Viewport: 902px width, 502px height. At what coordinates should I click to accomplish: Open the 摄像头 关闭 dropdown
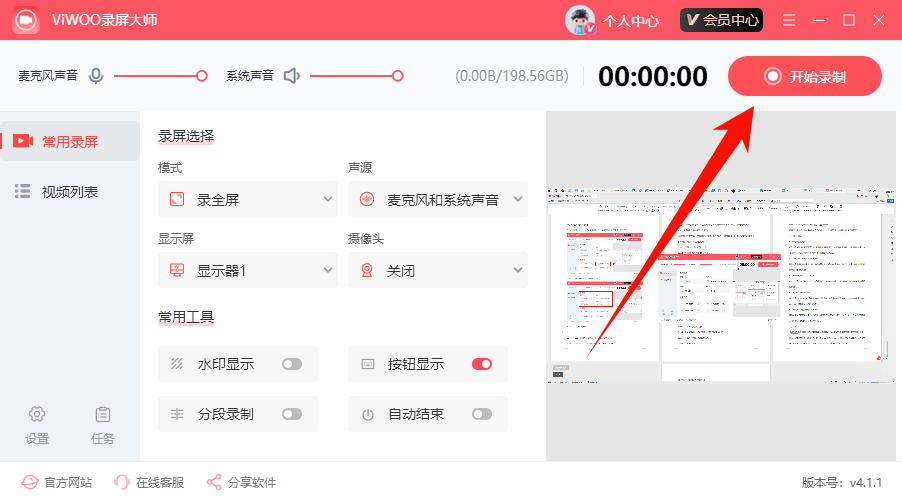(438, 270)
